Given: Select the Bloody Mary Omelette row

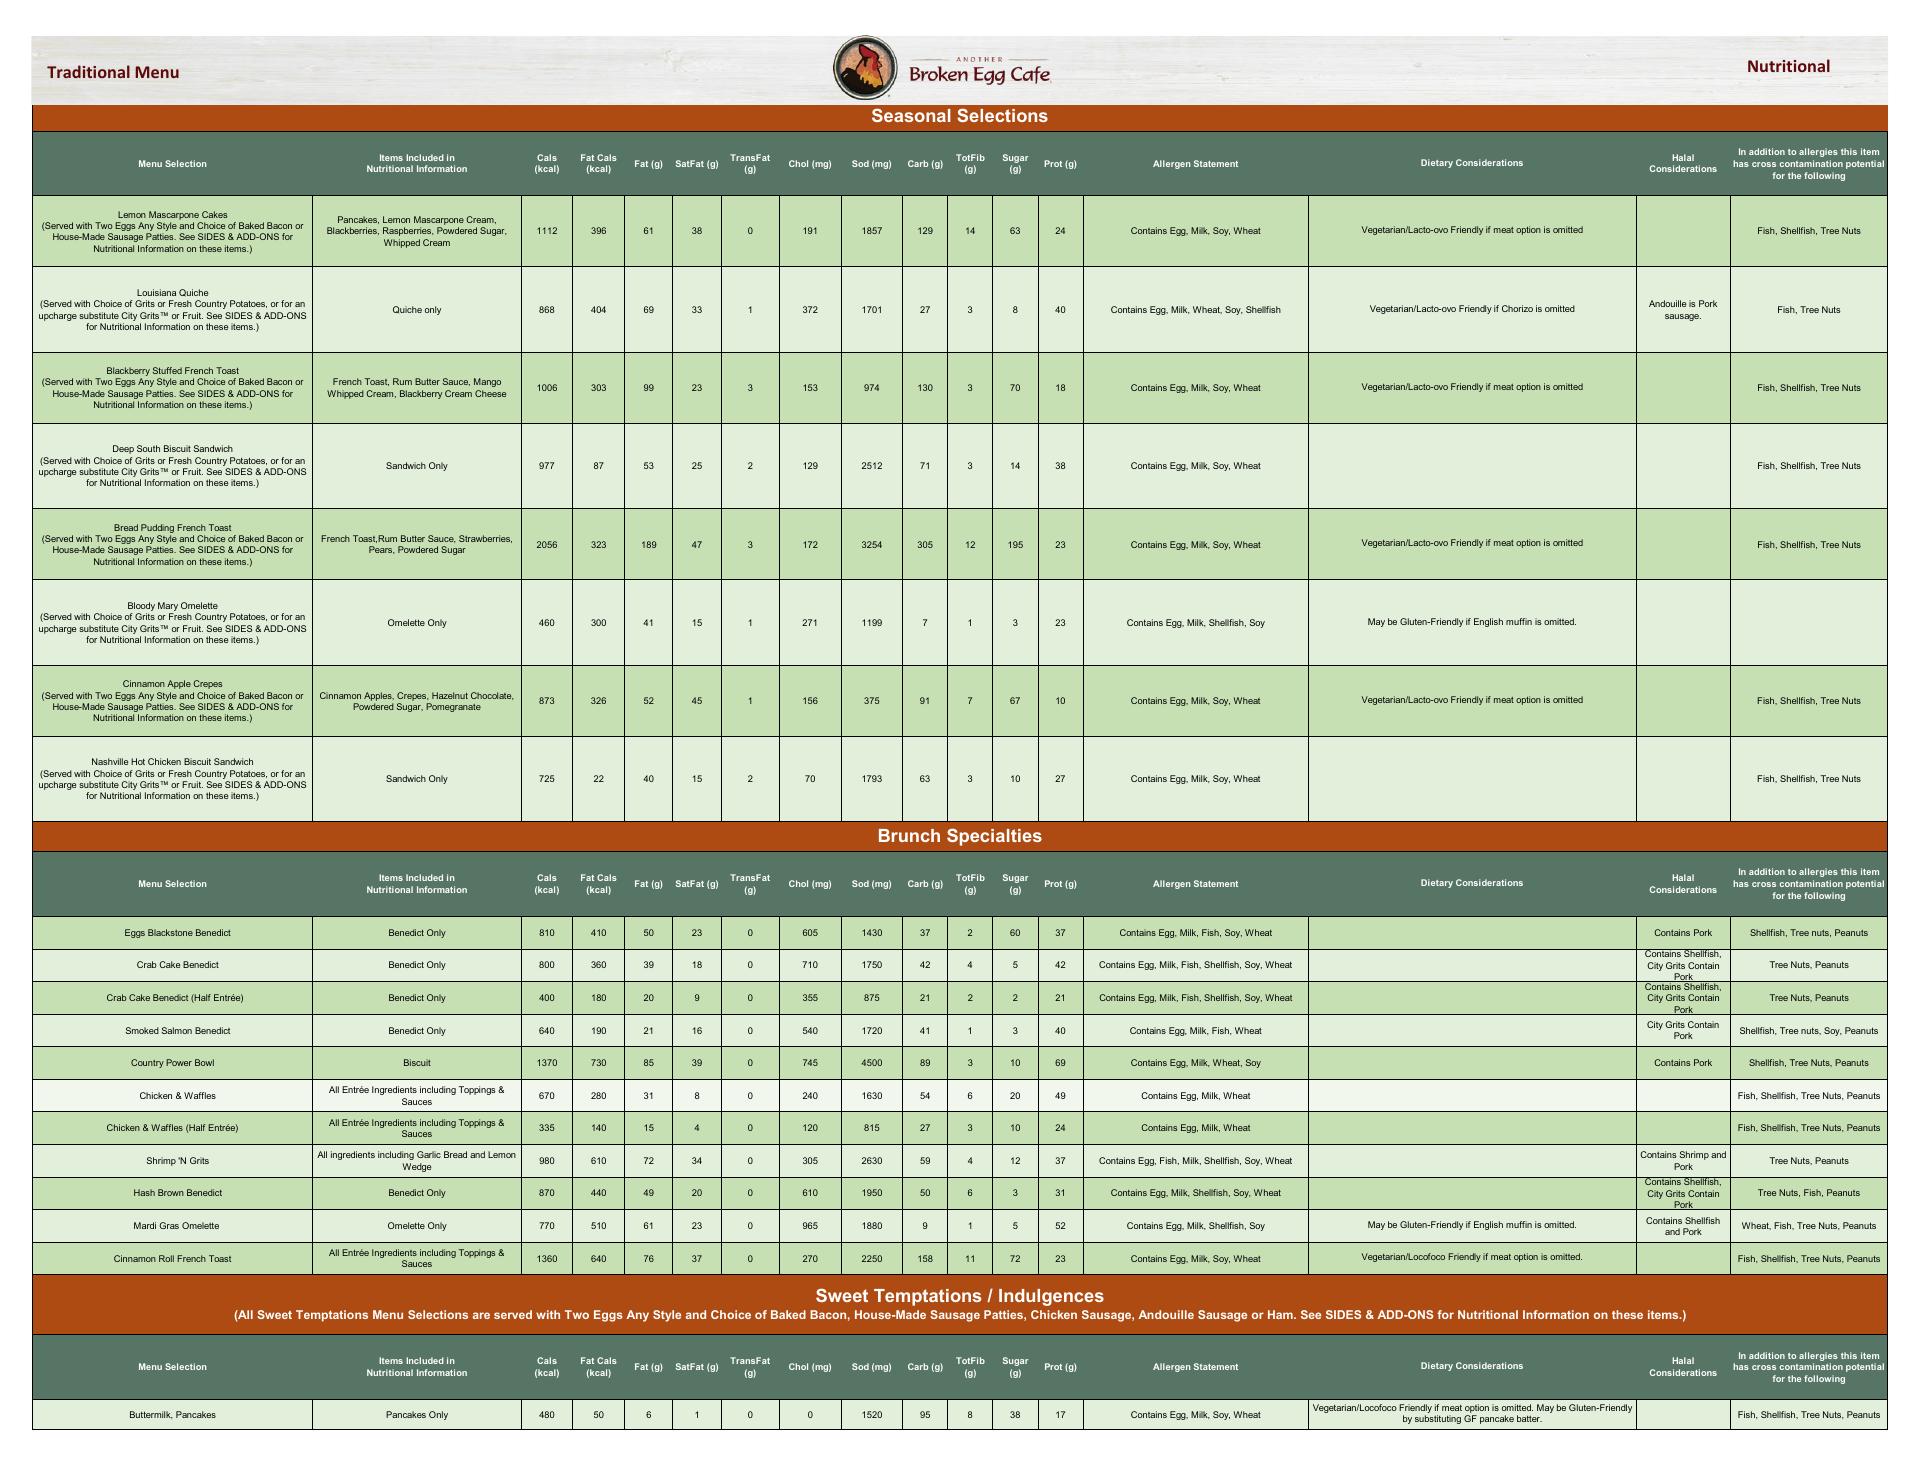Looking at the screenshot, I should pyautogui.click(x=172, y=606).
